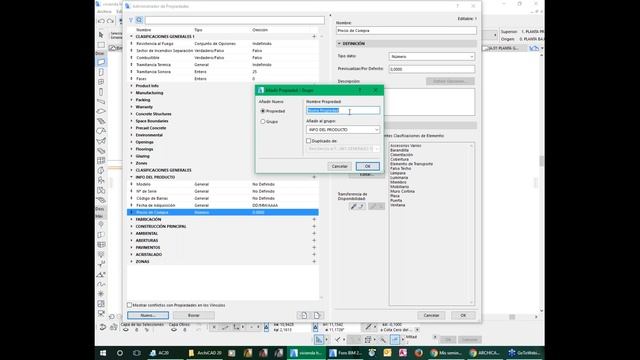Click Cancelar in Property Manager
This screenshot has height=360, width=640.
click(431, 315)
